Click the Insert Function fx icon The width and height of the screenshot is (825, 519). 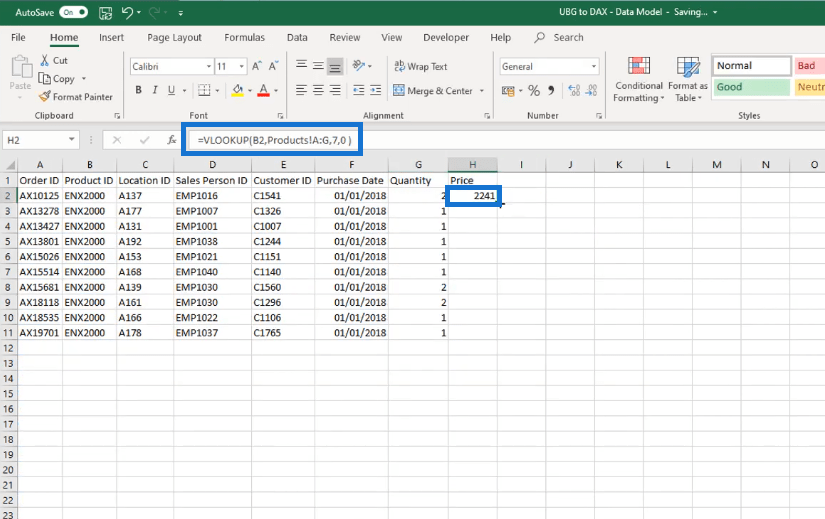(x=172, y=140)
